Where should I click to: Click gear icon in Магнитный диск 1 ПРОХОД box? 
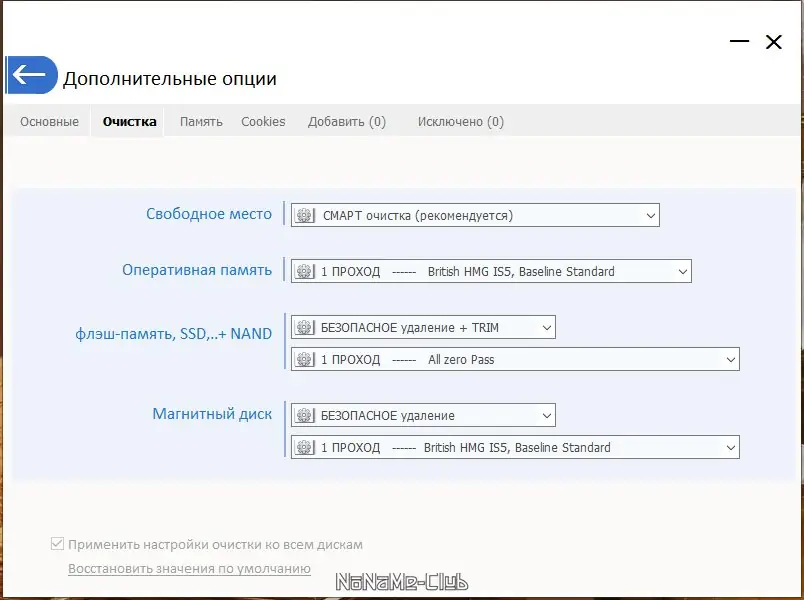[x=304, y=447]
